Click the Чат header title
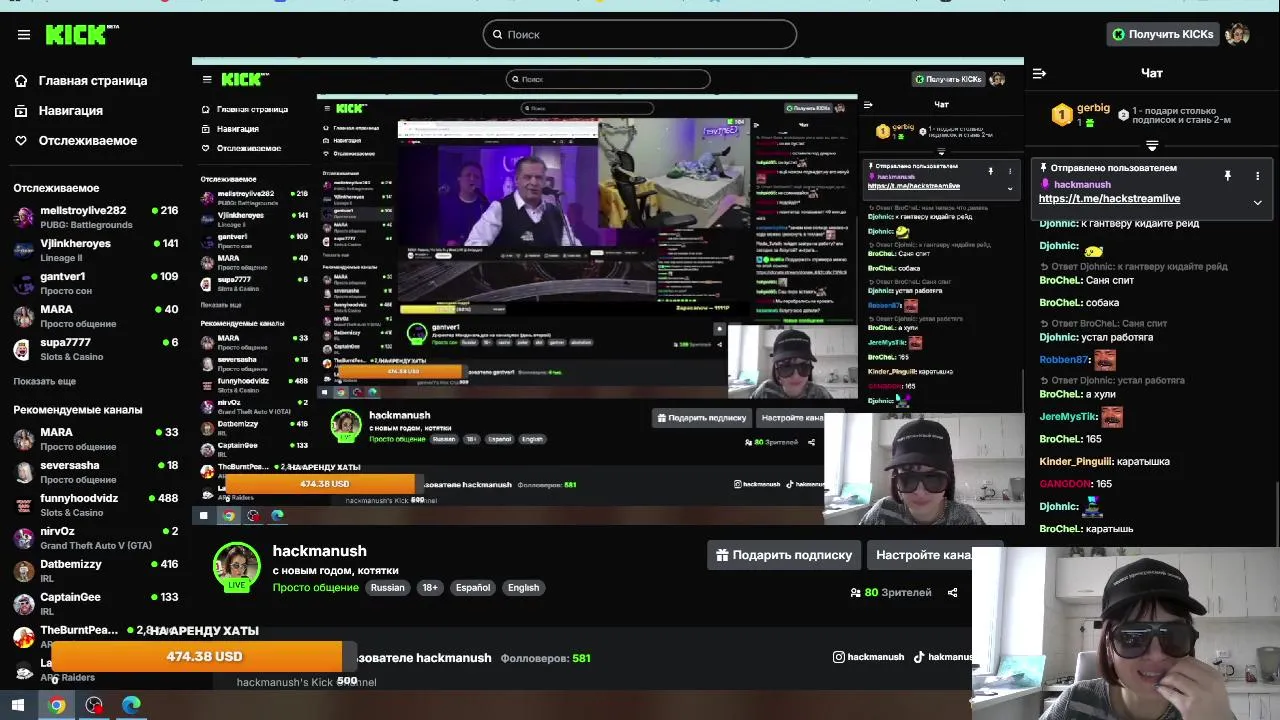Image resolution: width=1280 pixels, height=720 pixels. 1152,73
